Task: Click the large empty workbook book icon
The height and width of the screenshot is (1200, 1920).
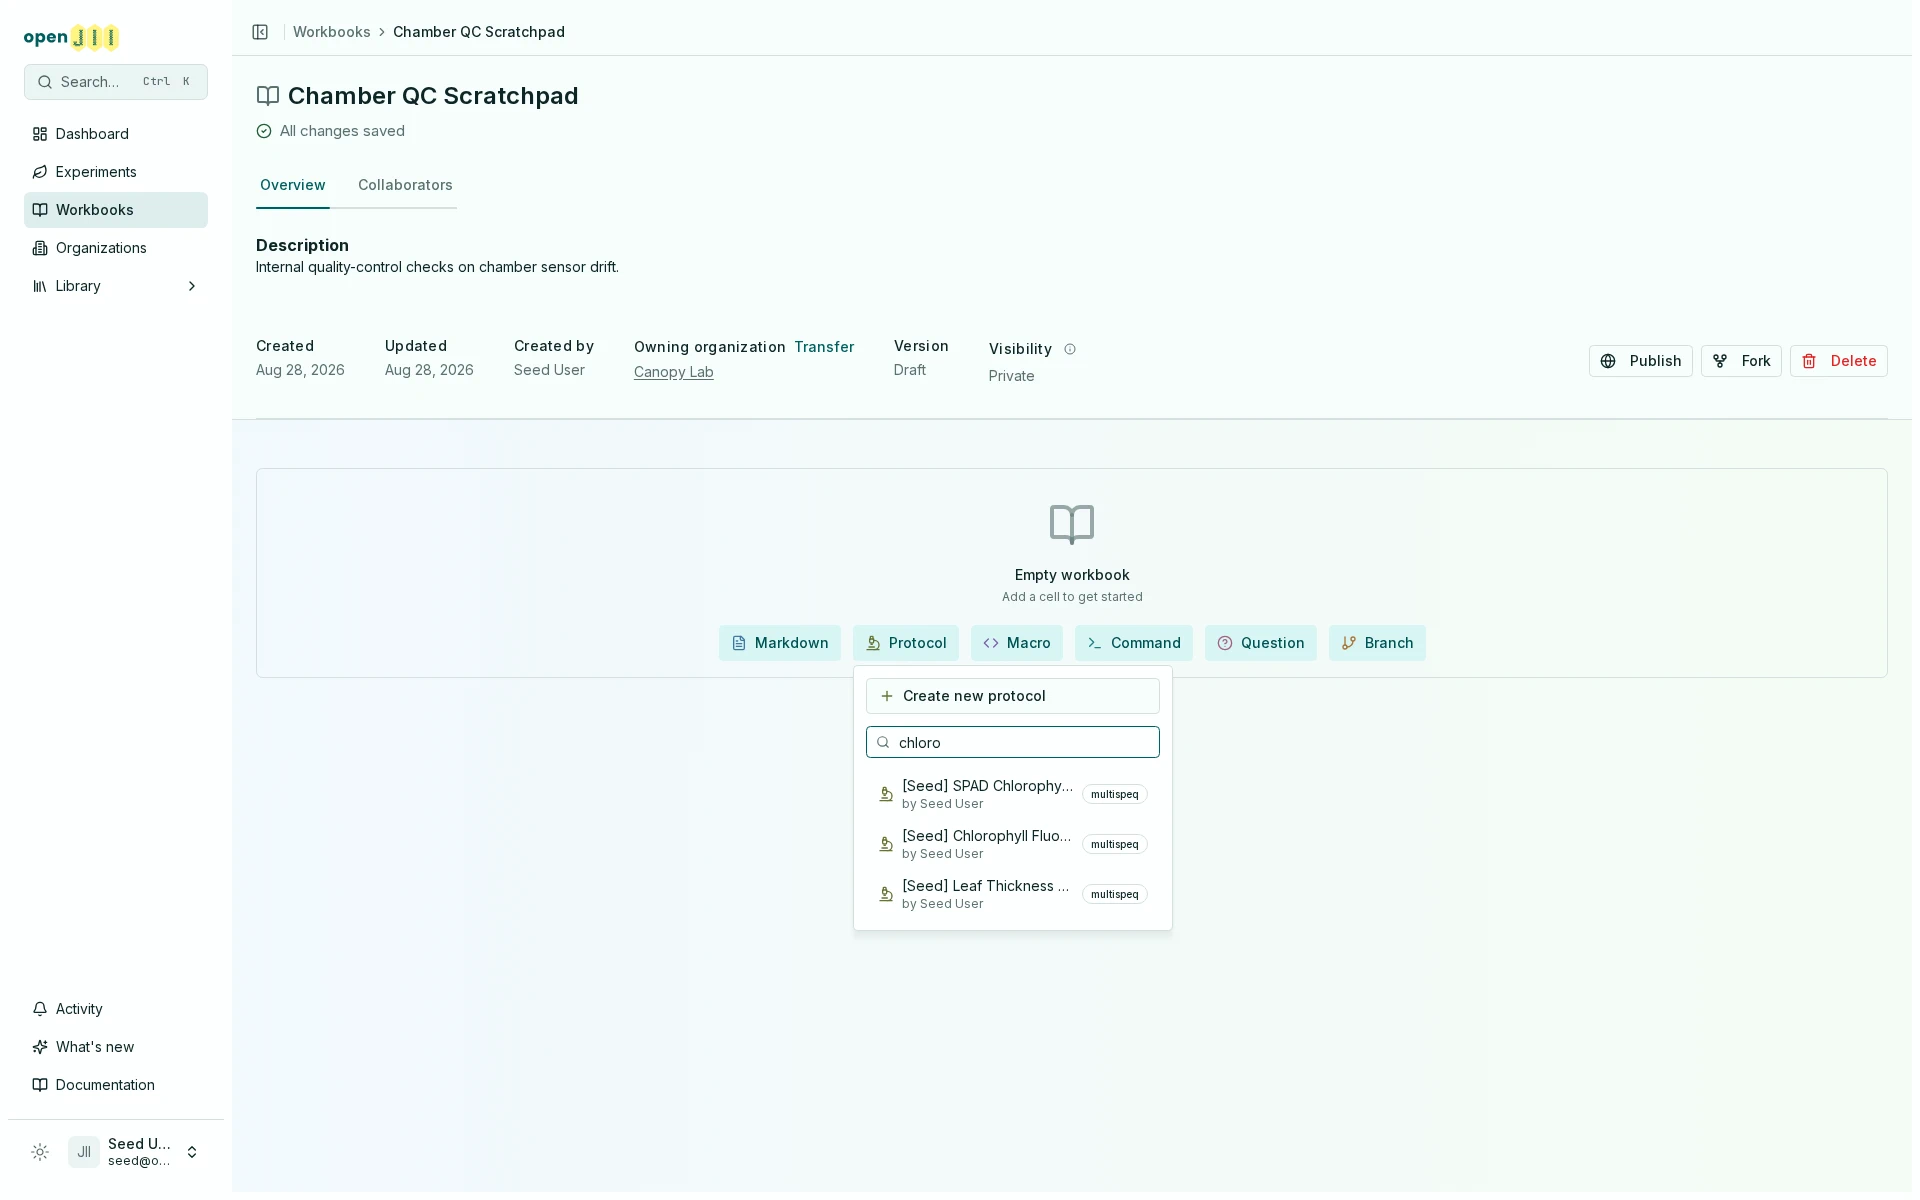Action: tap(1072, 524)
